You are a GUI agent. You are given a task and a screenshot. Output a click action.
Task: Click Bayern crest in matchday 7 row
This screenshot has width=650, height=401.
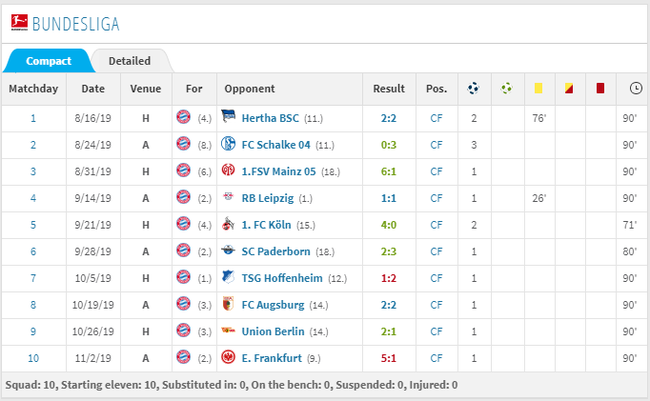point(183,277)
